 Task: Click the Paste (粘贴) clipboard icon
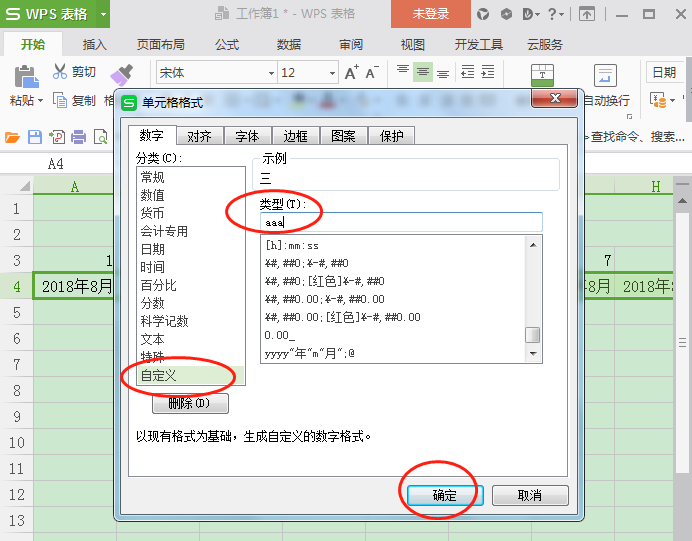pyautogui.click(x=25, y=76)
